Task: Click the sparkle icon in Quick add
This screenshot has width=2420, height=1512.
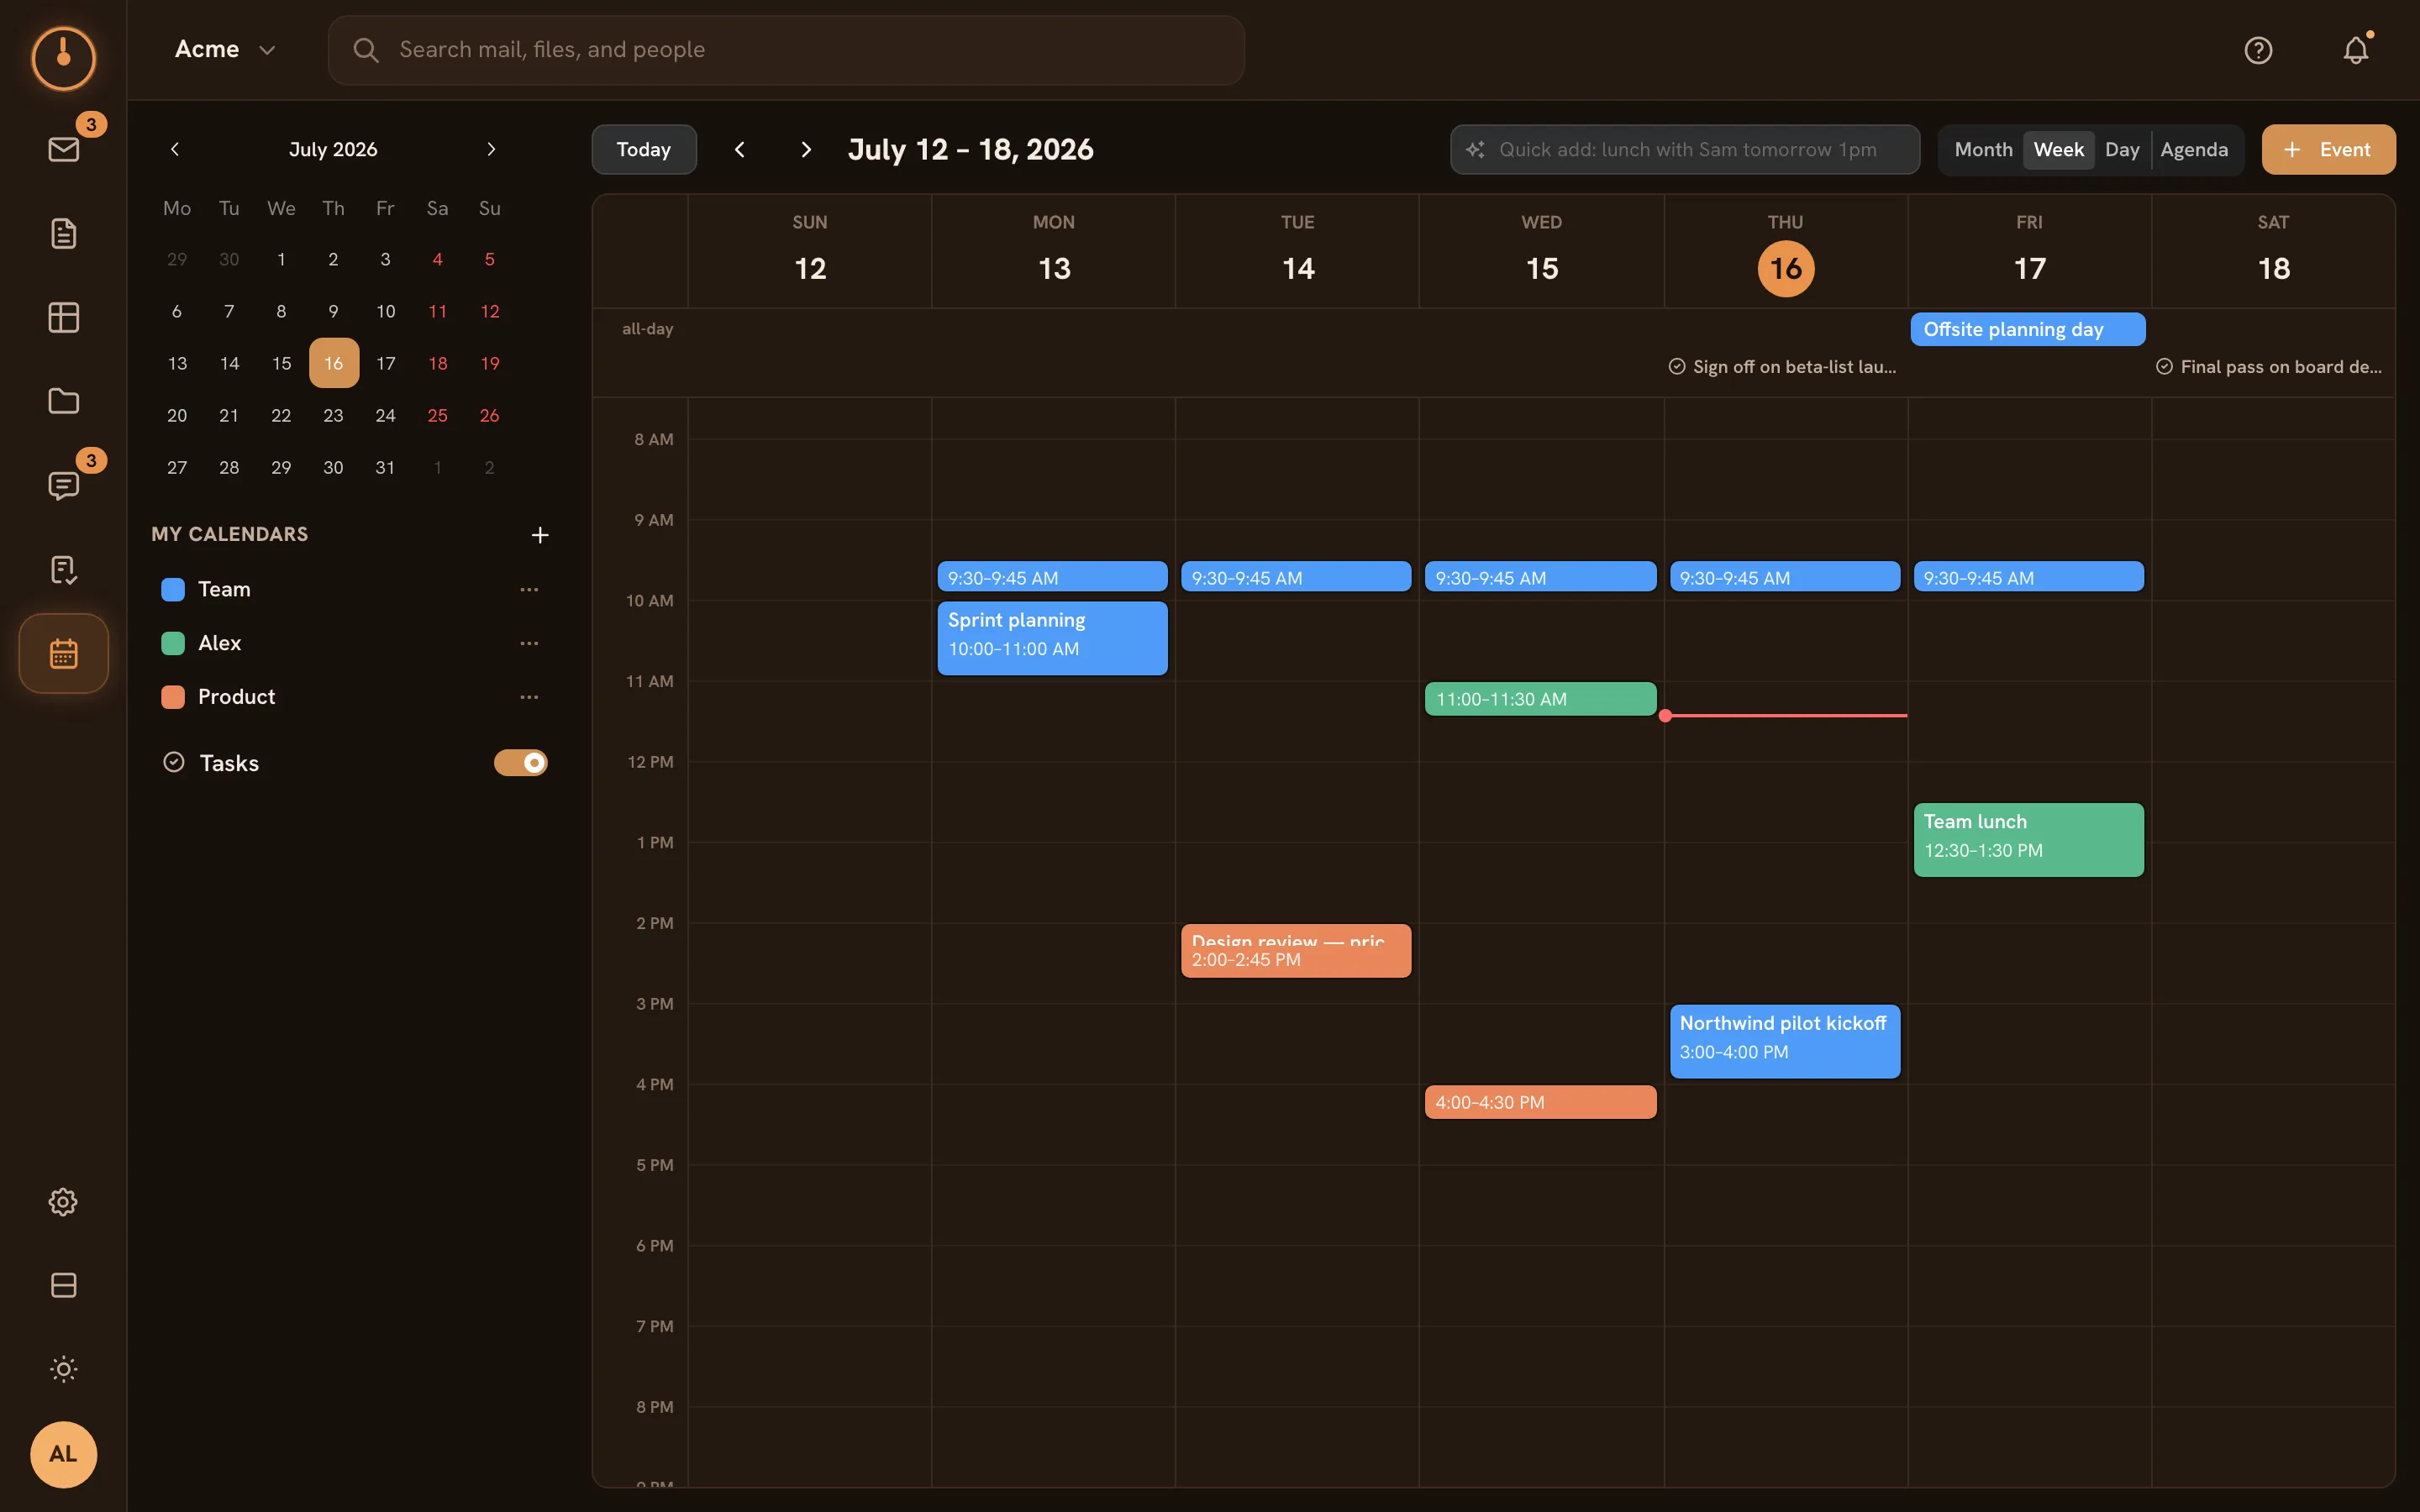Action: click(x=1475, y=150)
